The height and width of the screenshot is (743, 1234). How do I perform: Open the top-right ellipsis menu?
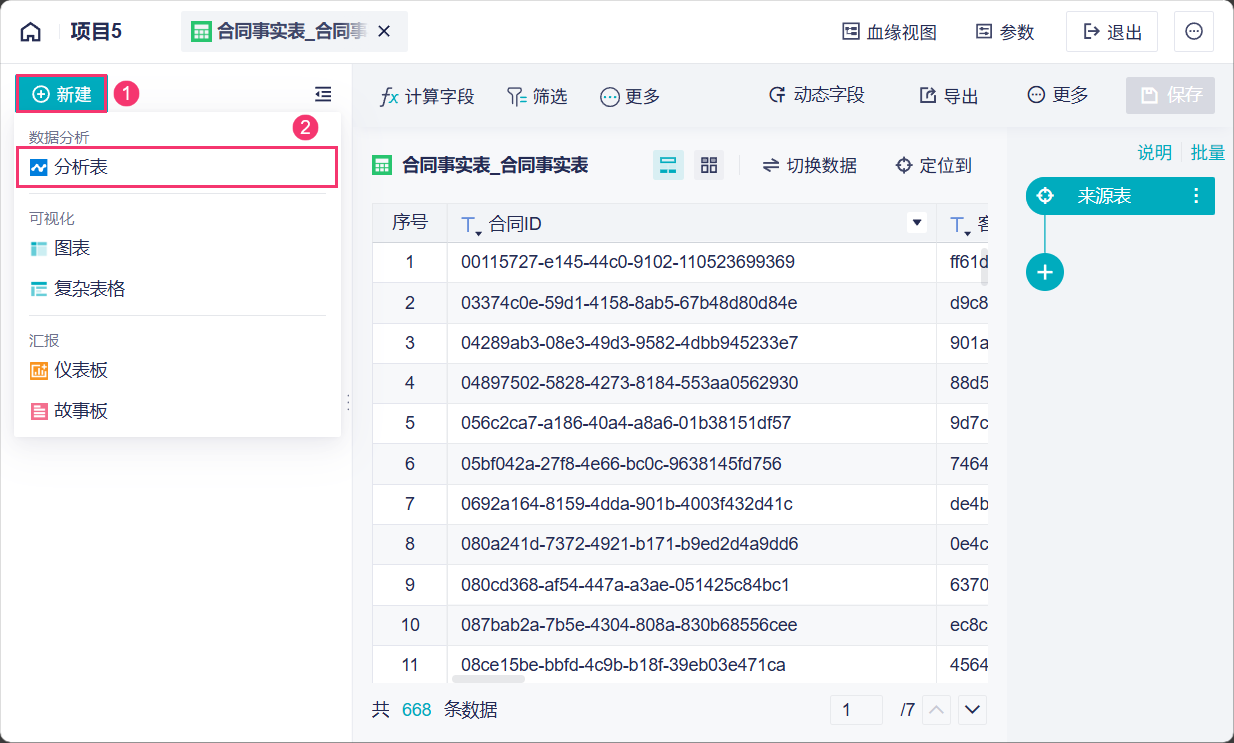1193,32
